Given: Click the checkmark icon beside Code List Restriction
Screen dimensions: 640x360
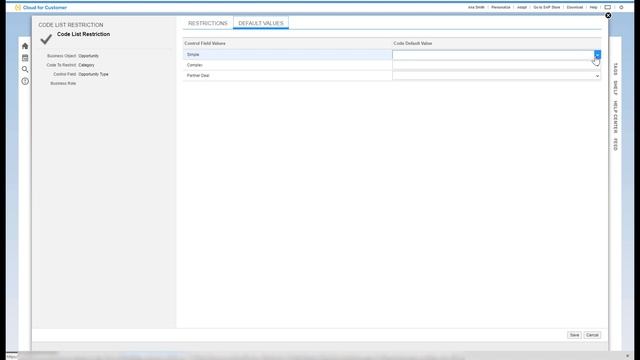Looking at the screenshot, I should click(x=46, y=39).
